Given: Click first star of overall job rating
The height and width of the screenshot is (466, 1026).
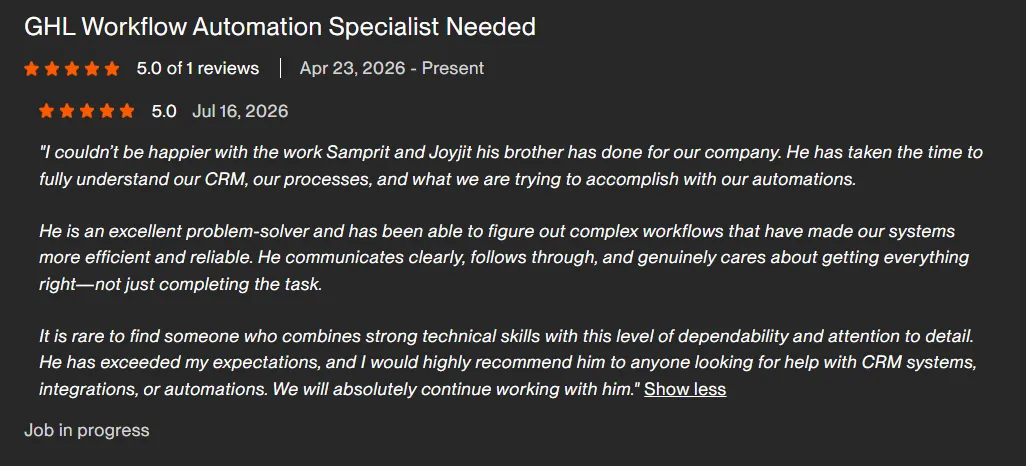Looking at the screenshot, I should (x=31, y=69).
